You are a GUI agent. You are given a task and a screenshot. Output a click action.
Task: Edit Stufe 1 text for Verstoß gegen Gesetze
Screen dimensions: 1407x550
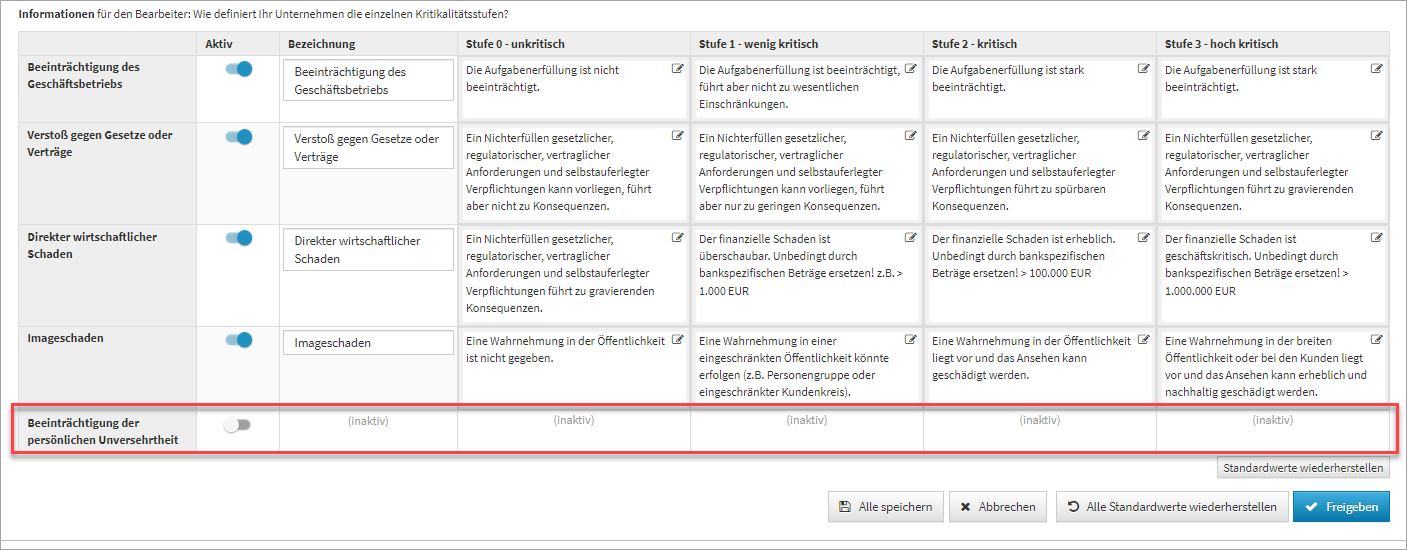pos(910,136)
